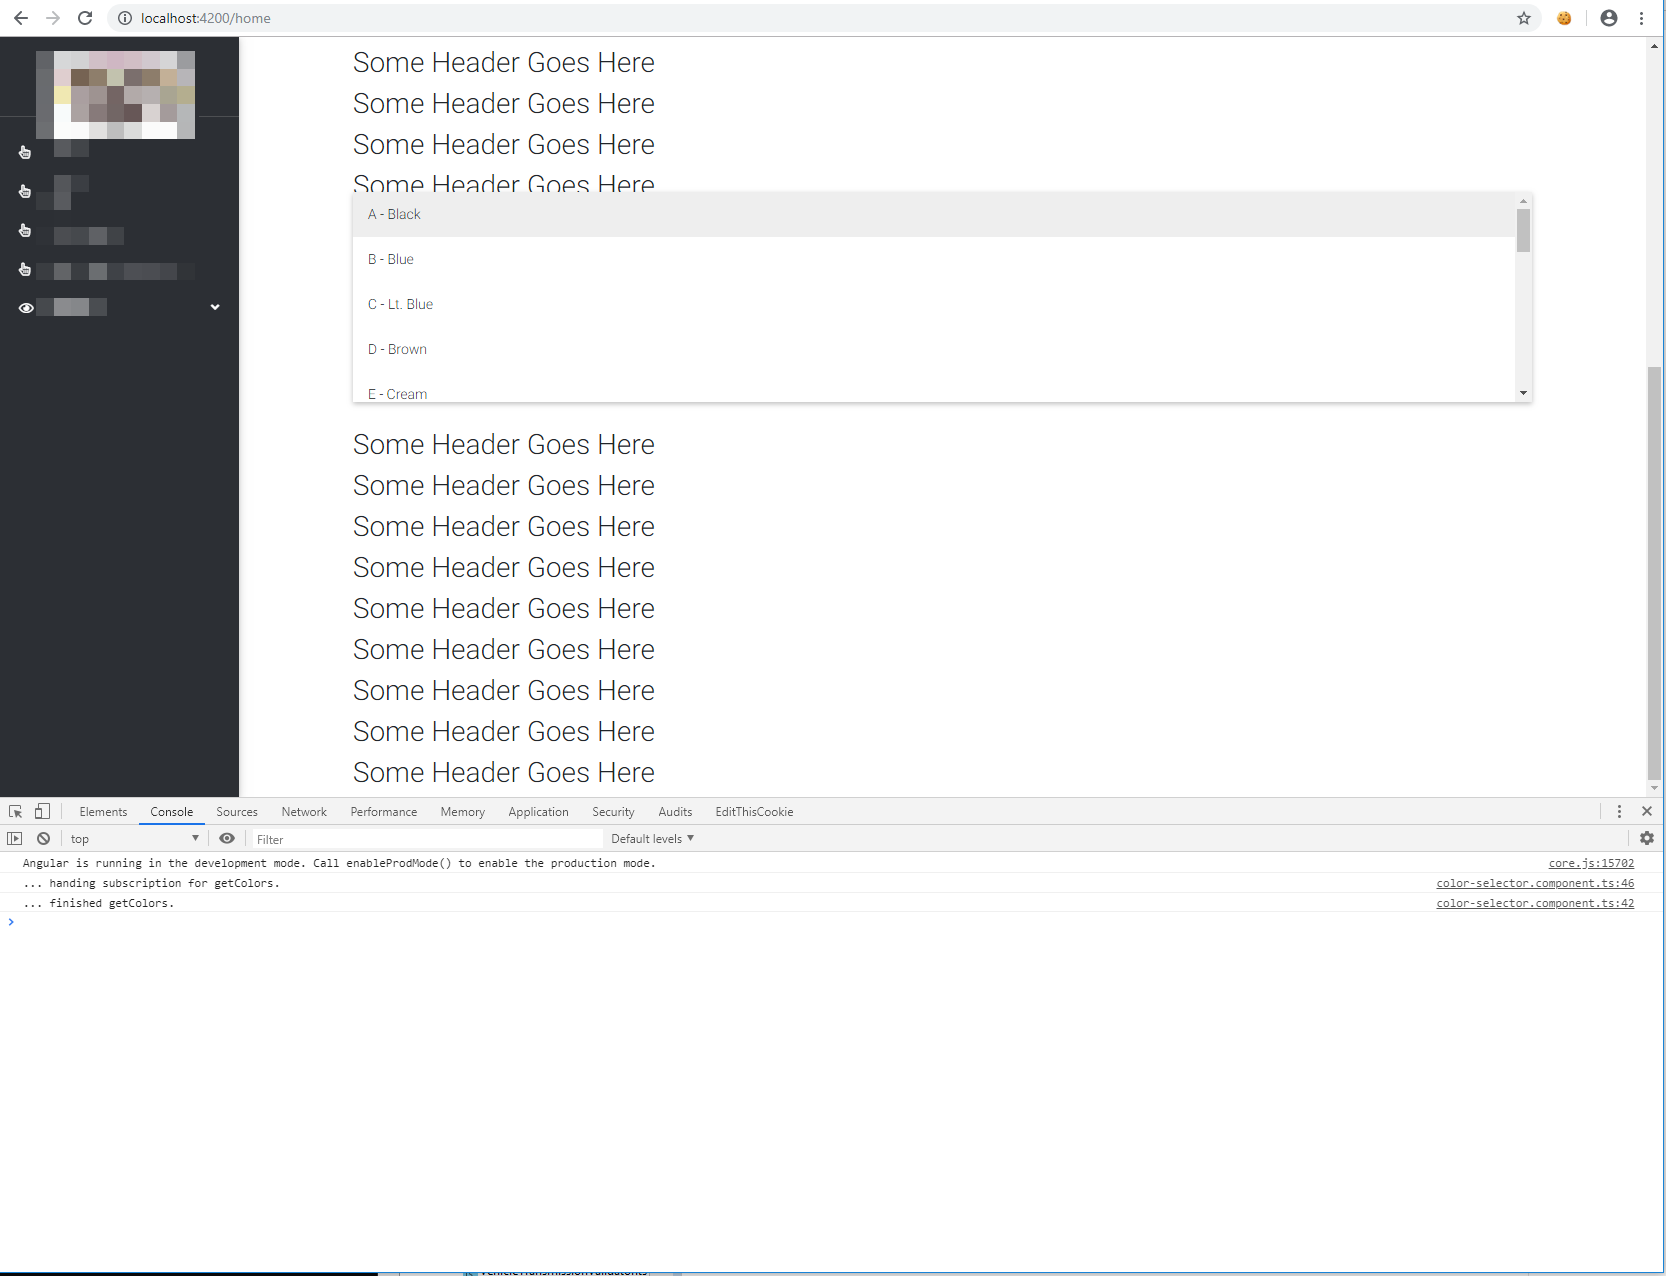Click the console prompt input line
The height and width of the screenshot is (1276, 1666).
[x=830, y=922]
